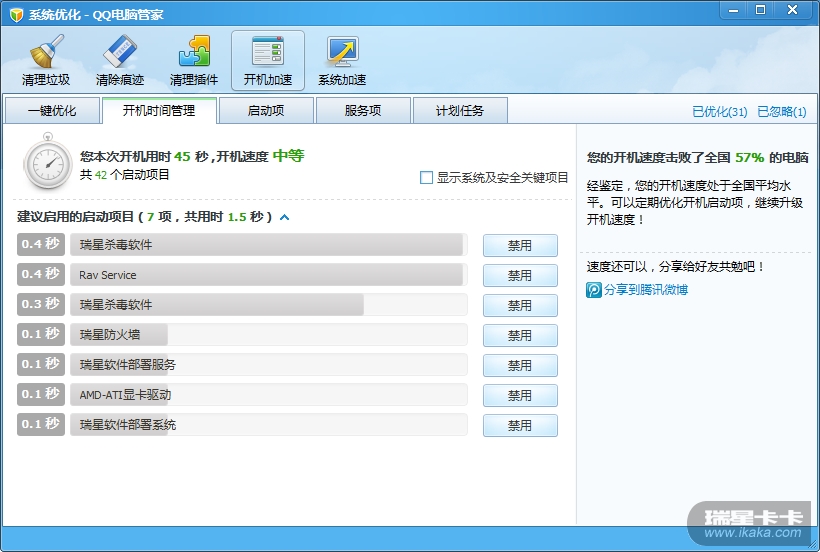Viewport: 820px width, 552px height.
Task: Select the 开机加速 toolbar icon
Action: (268, 61)
